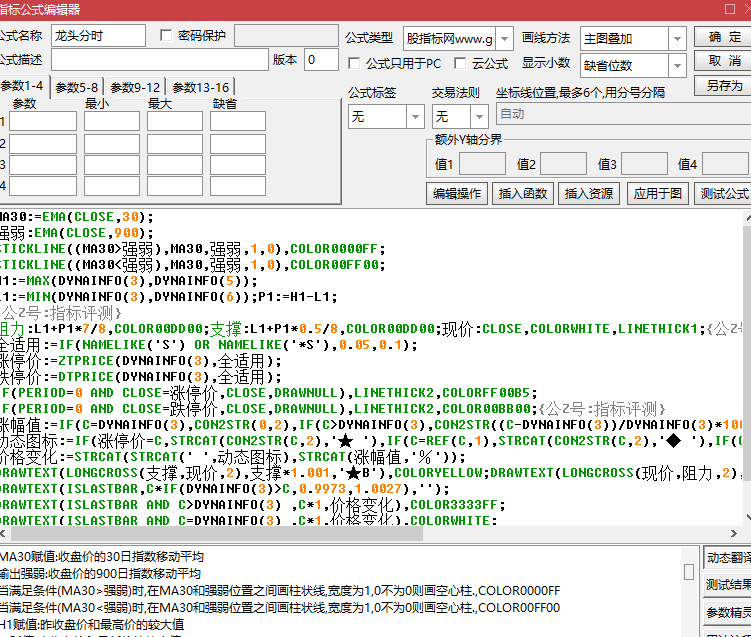Screen dimensions: 751x637
Task: Tick the 云公式 checkbox
Action: point(460,63)
